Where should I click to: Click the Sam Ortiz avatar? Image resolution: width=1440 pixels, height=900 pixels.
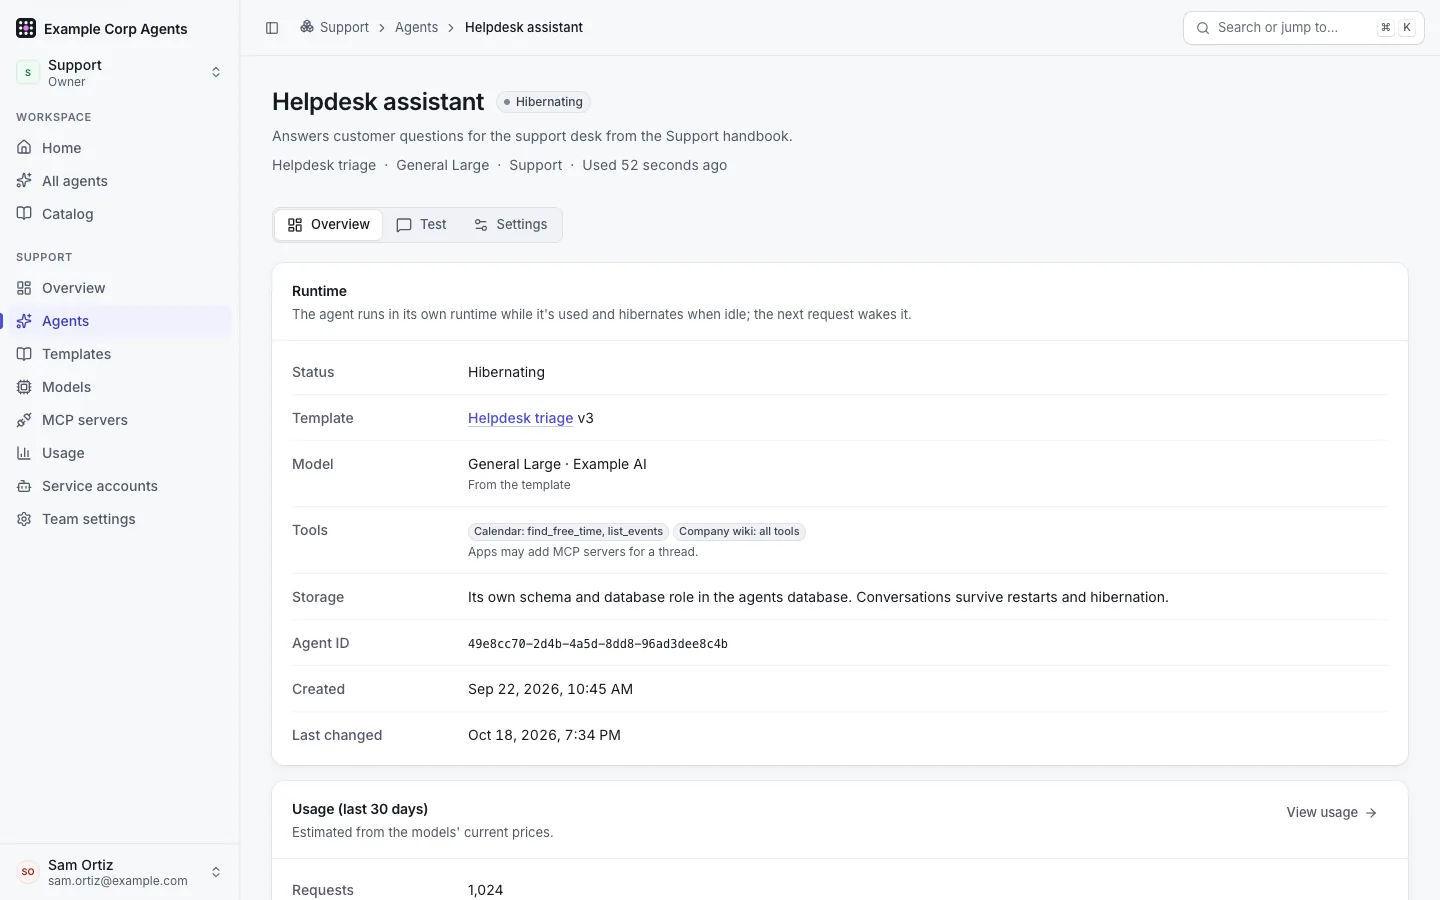28,872
